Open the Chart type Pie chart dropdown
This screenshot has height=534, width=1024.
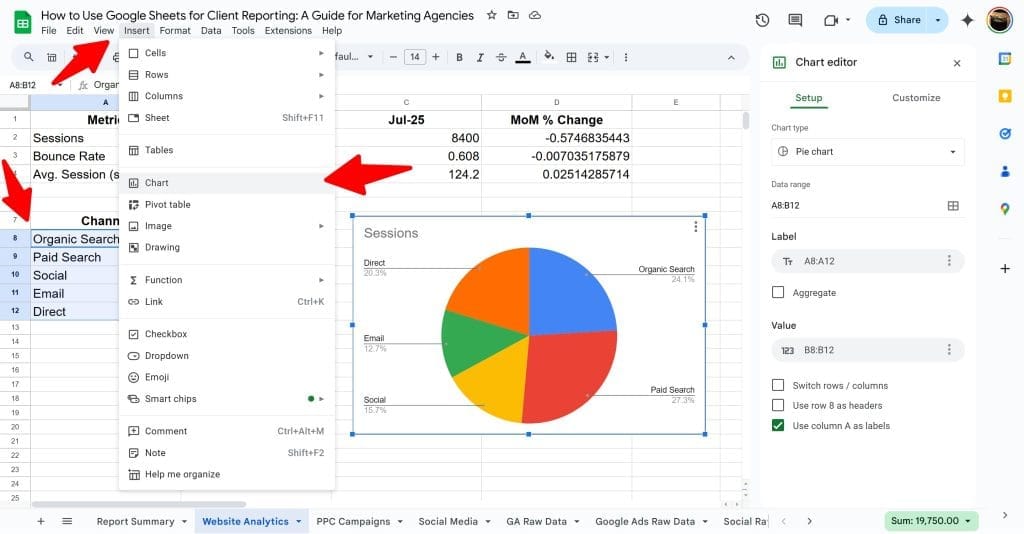pyautogui.click(x=867, y=151)
